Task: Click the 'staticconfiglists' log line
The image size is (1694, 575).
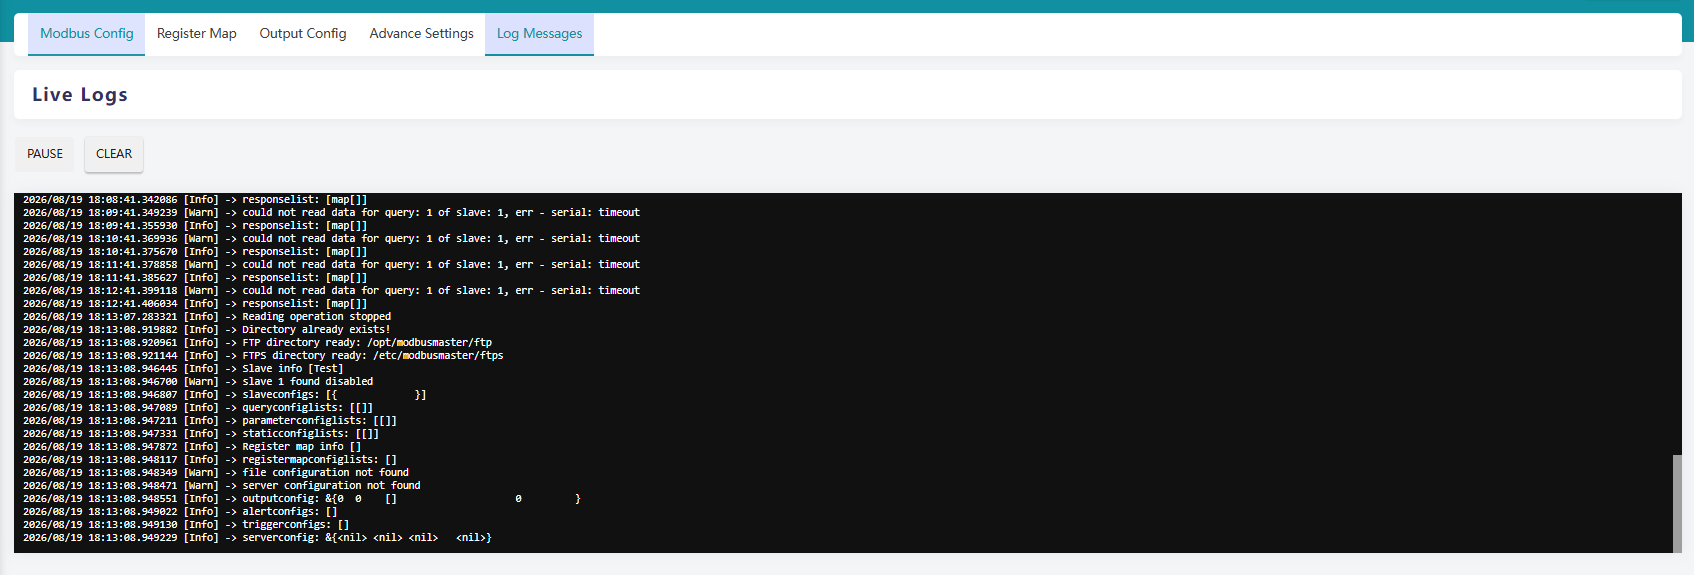Action: click(x=201, y=434)
